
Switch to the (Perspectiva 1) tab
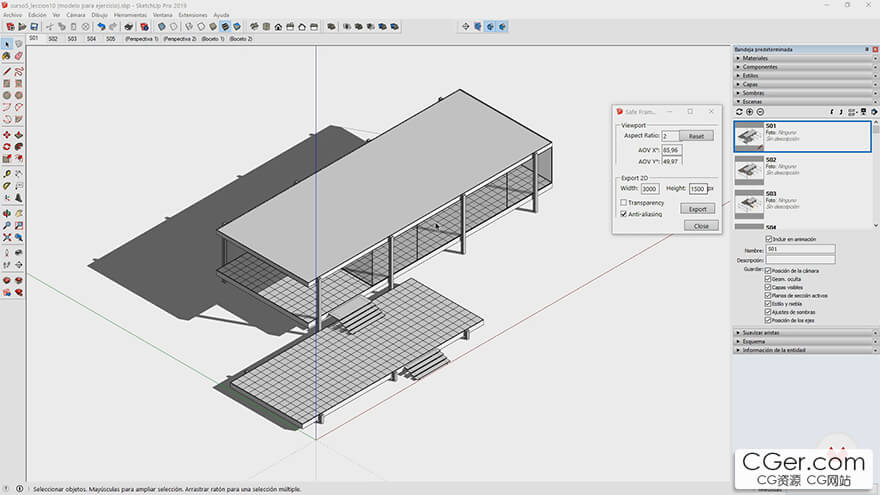tap(141, 39)
